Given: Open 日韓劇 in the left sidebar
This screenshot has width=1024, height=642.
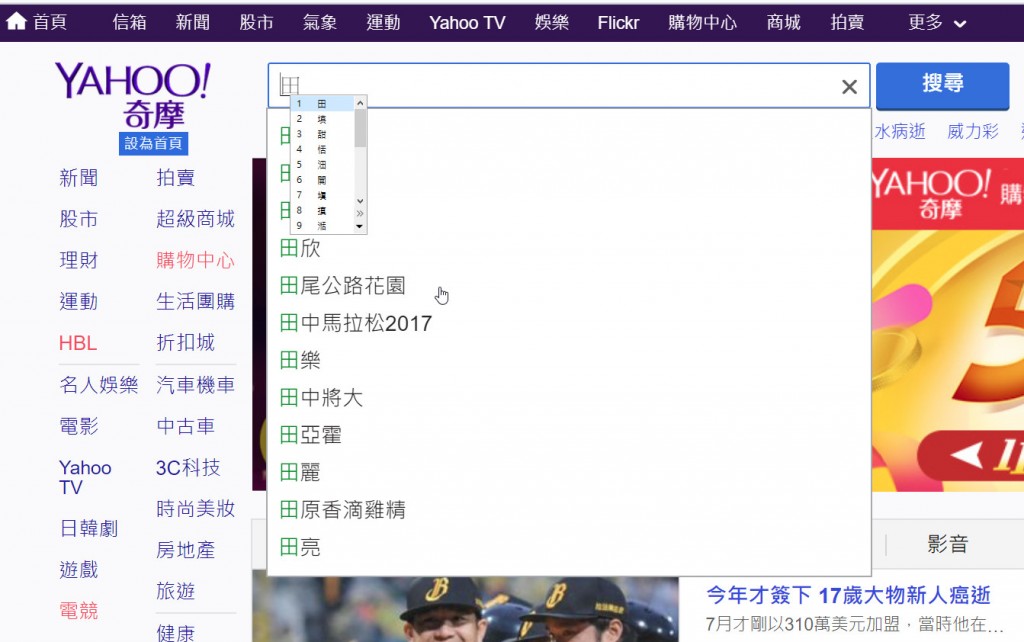Looking at the screenshot, I should pyautogui.click(x=89, y=528).
